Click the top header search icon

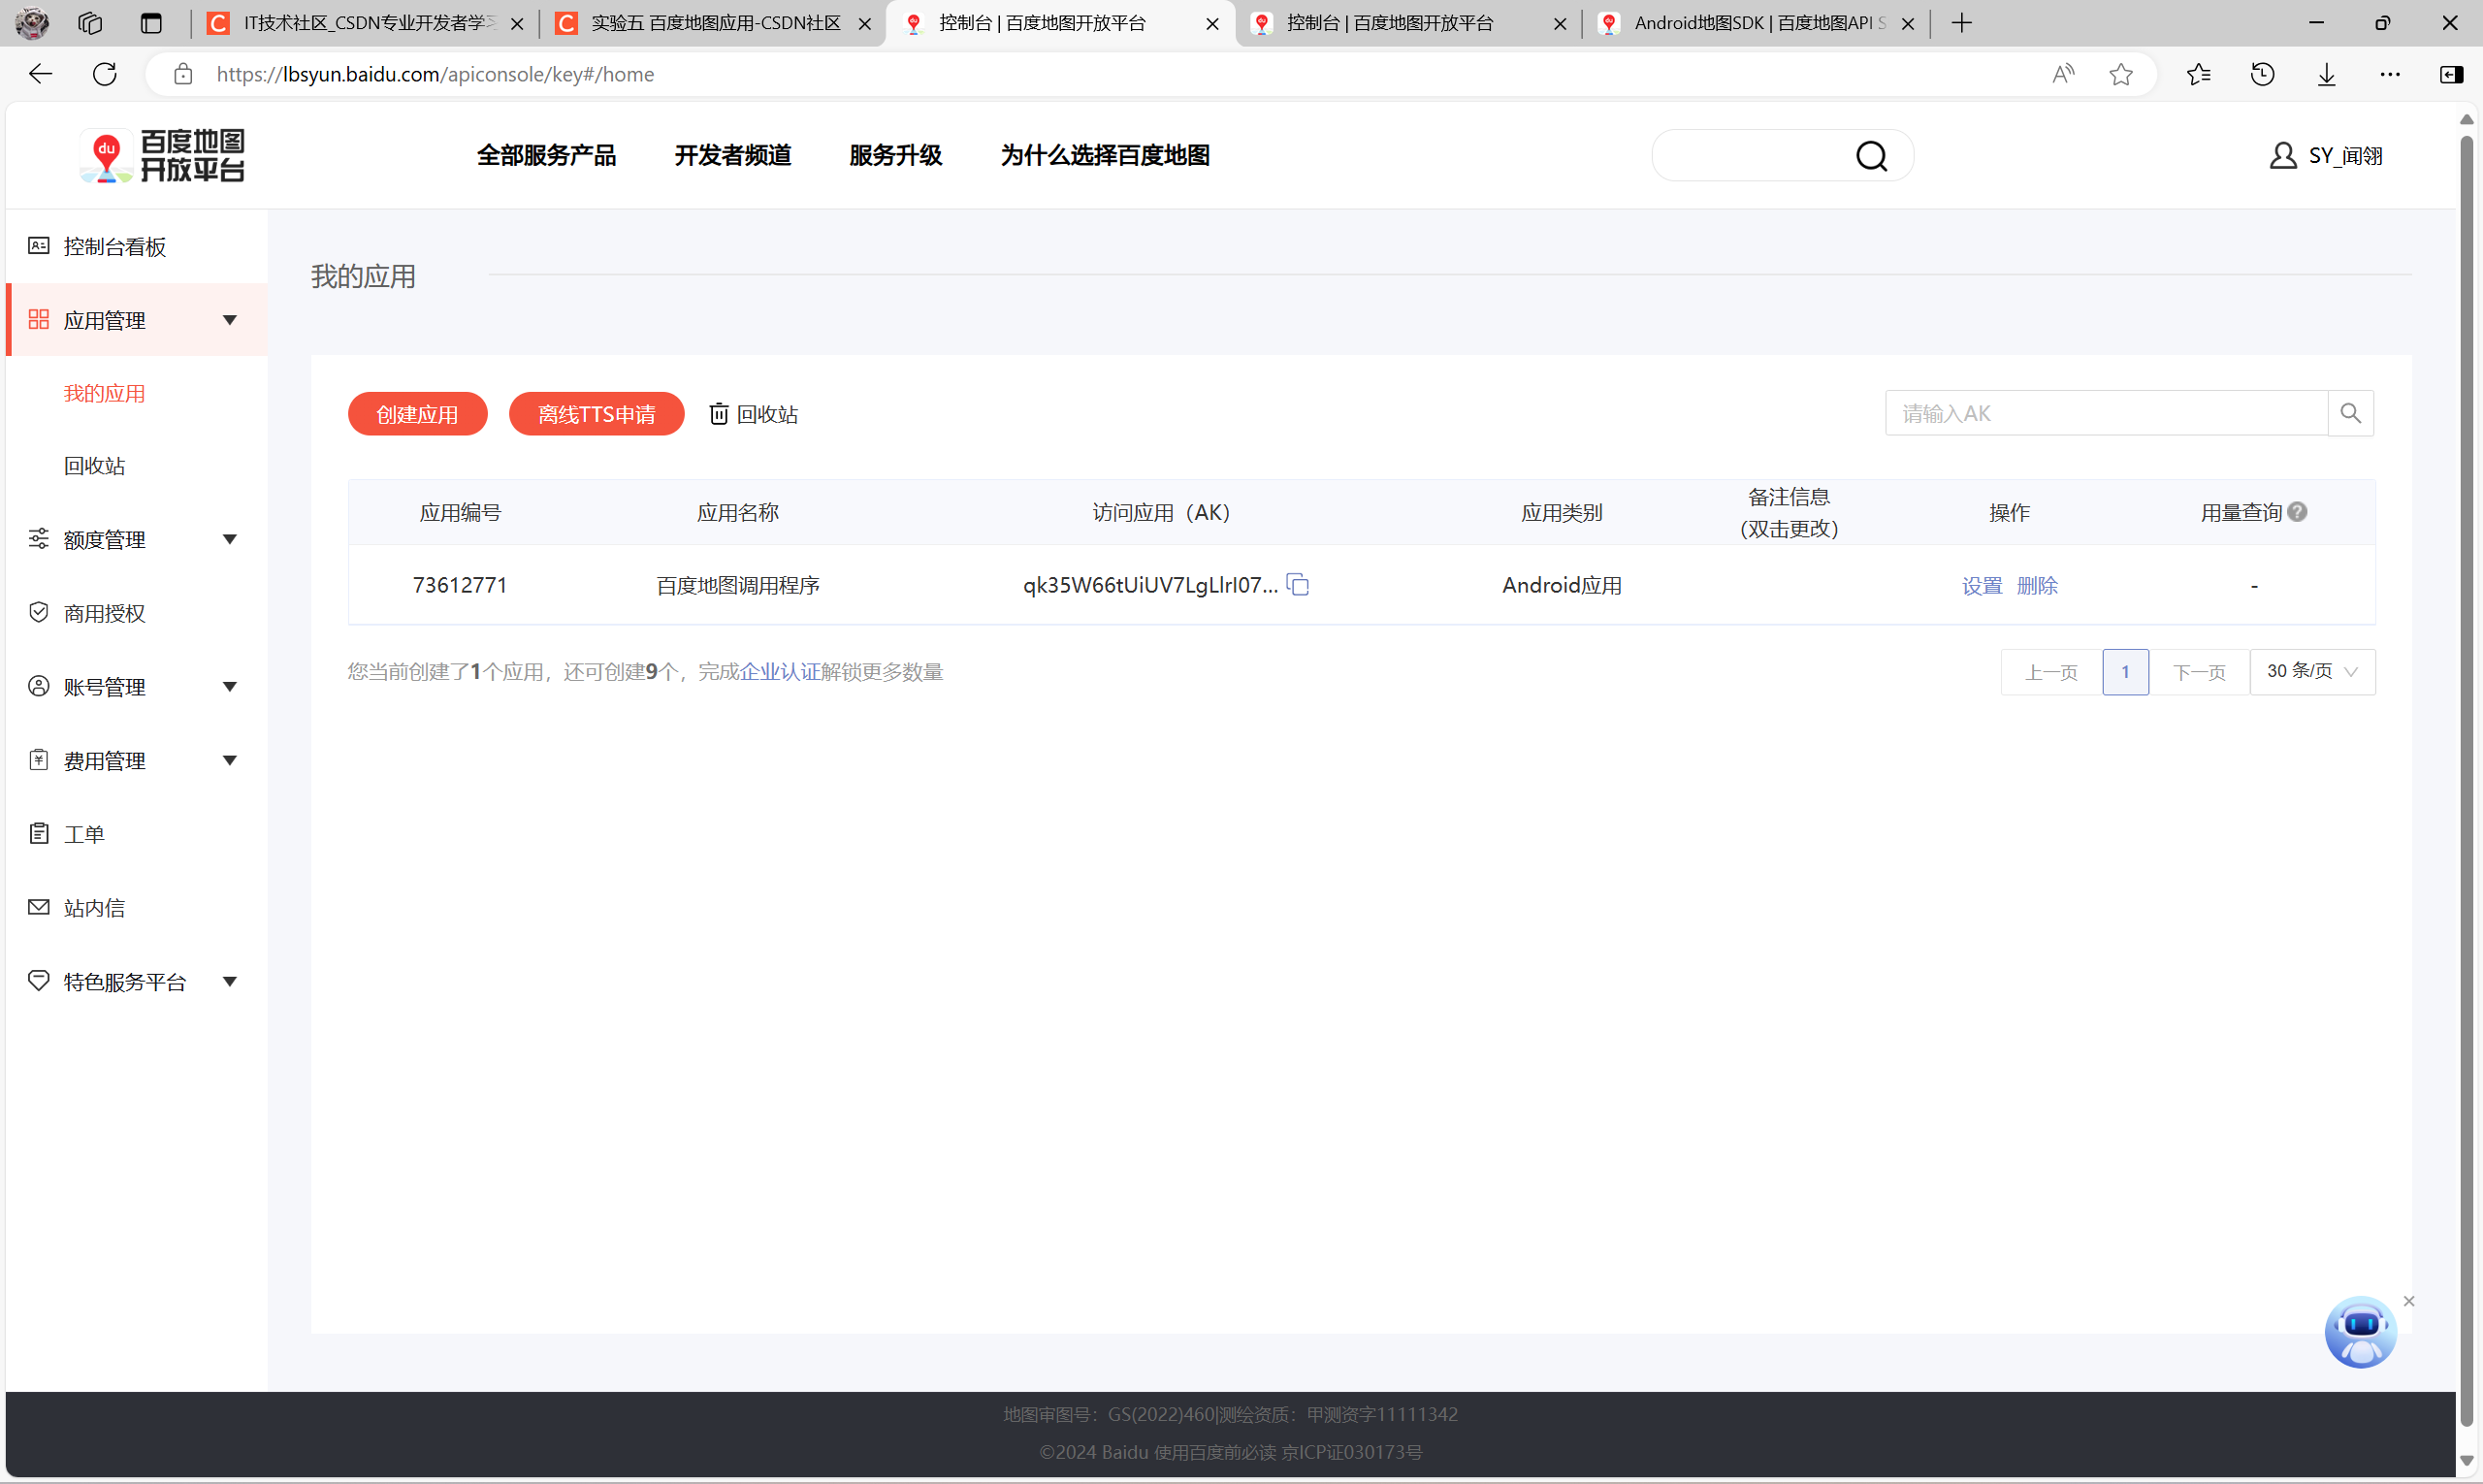pos(1871,156)
